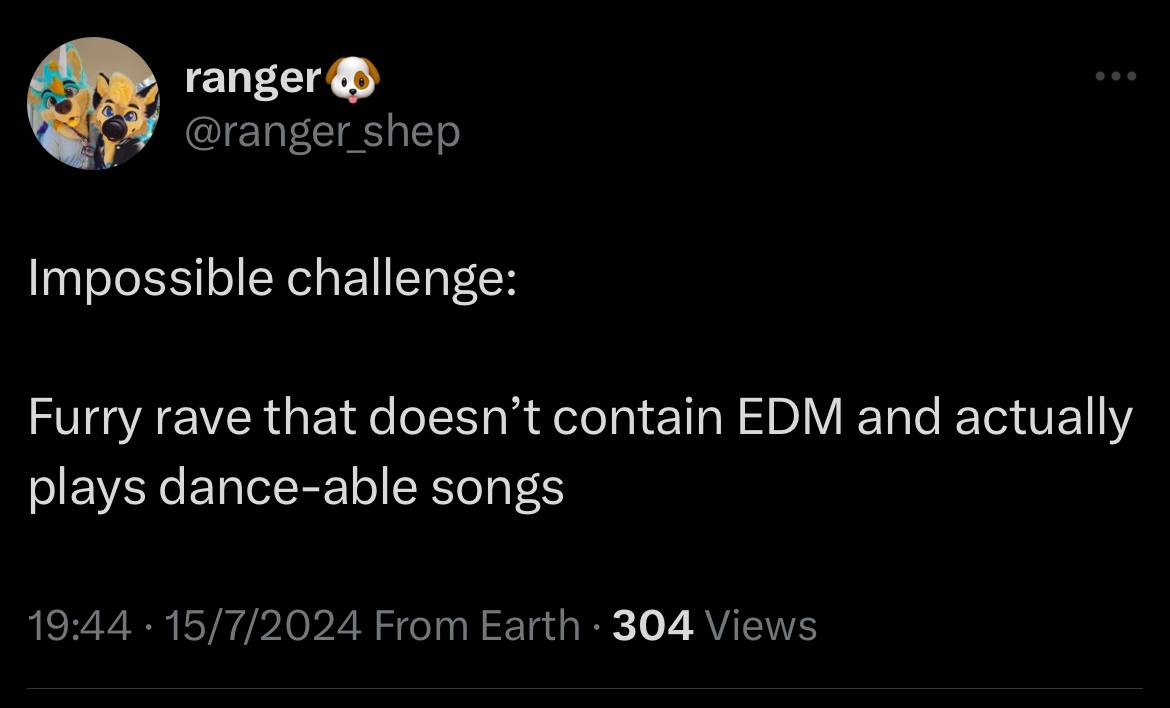Open the @ranger_shep handle link
1170x708 pixels.
(x=322, y=130)
